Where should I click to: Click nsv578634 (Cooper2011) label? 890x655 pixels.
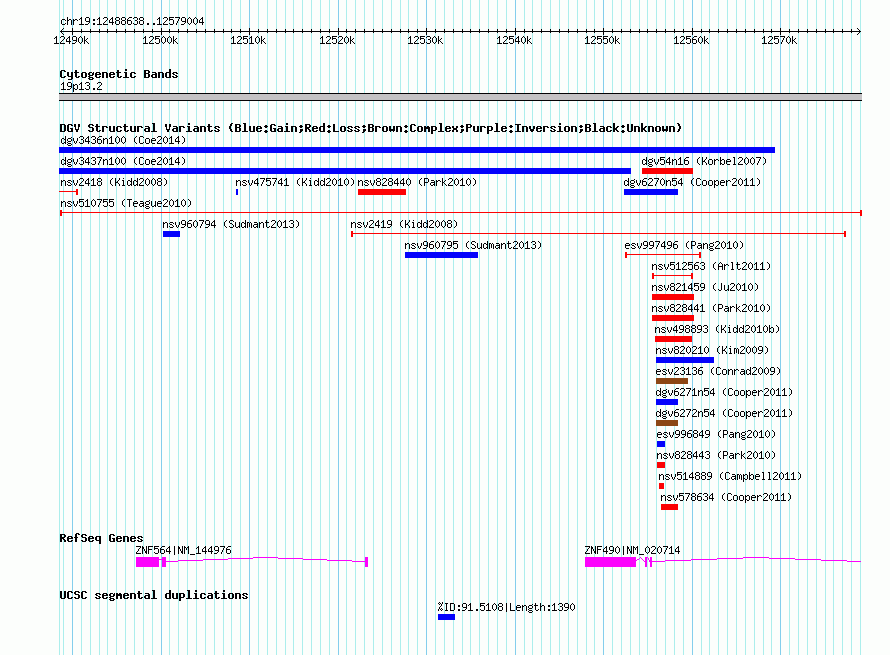pos(726,497)
